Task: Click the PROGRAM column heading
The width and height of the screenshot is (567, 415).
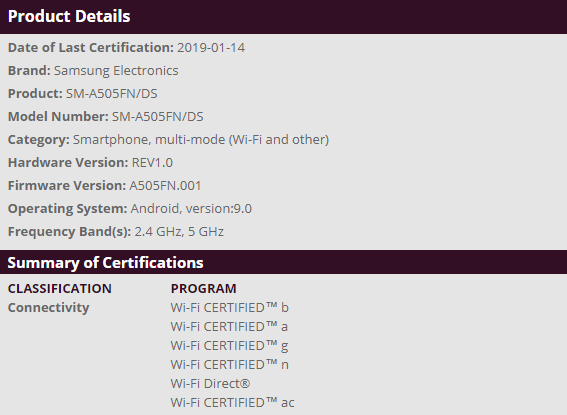Action: [x=204, y=288]
